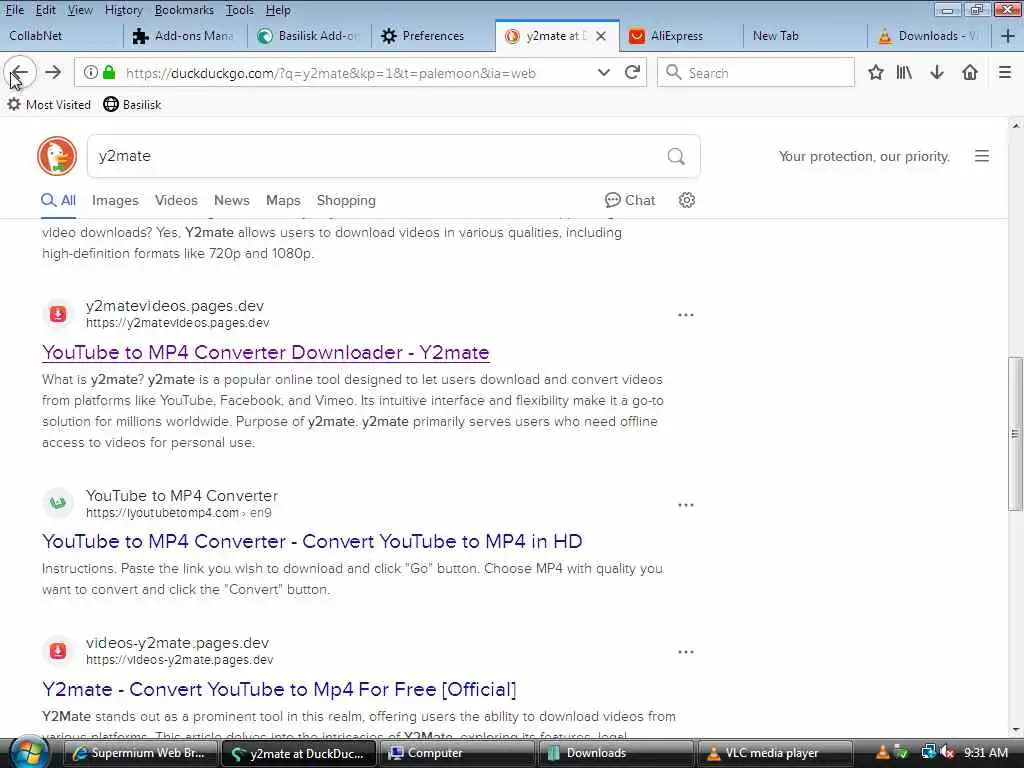The image size is (1024, 768).
Task: Select the All results tab
Action: 59,200
